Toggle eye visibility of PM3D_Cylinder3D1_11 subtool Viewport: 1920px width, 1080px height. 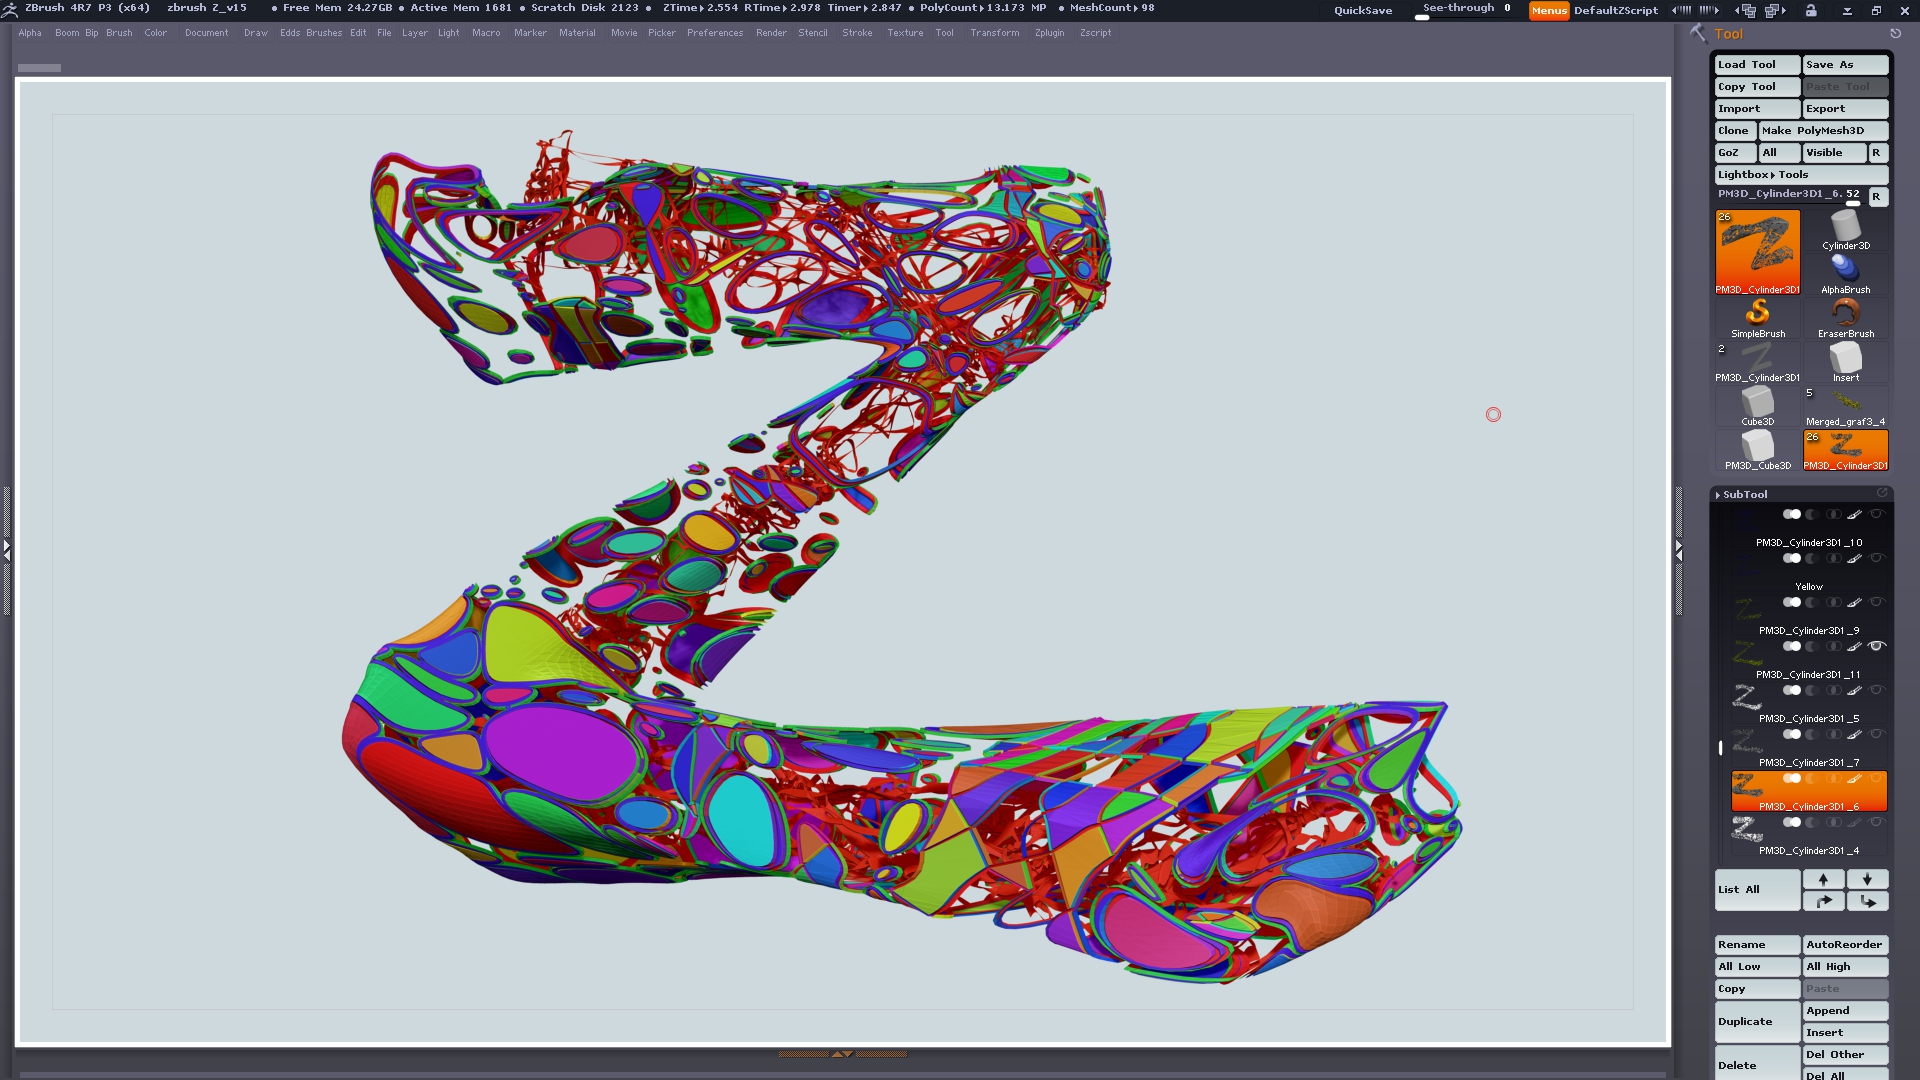click(1876, 646)
